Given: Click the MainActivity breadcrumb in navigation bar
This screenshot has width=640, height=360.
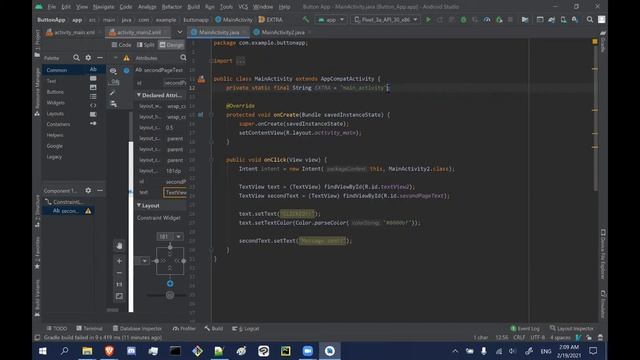Looking at the screenshot, I should (234, 20).
